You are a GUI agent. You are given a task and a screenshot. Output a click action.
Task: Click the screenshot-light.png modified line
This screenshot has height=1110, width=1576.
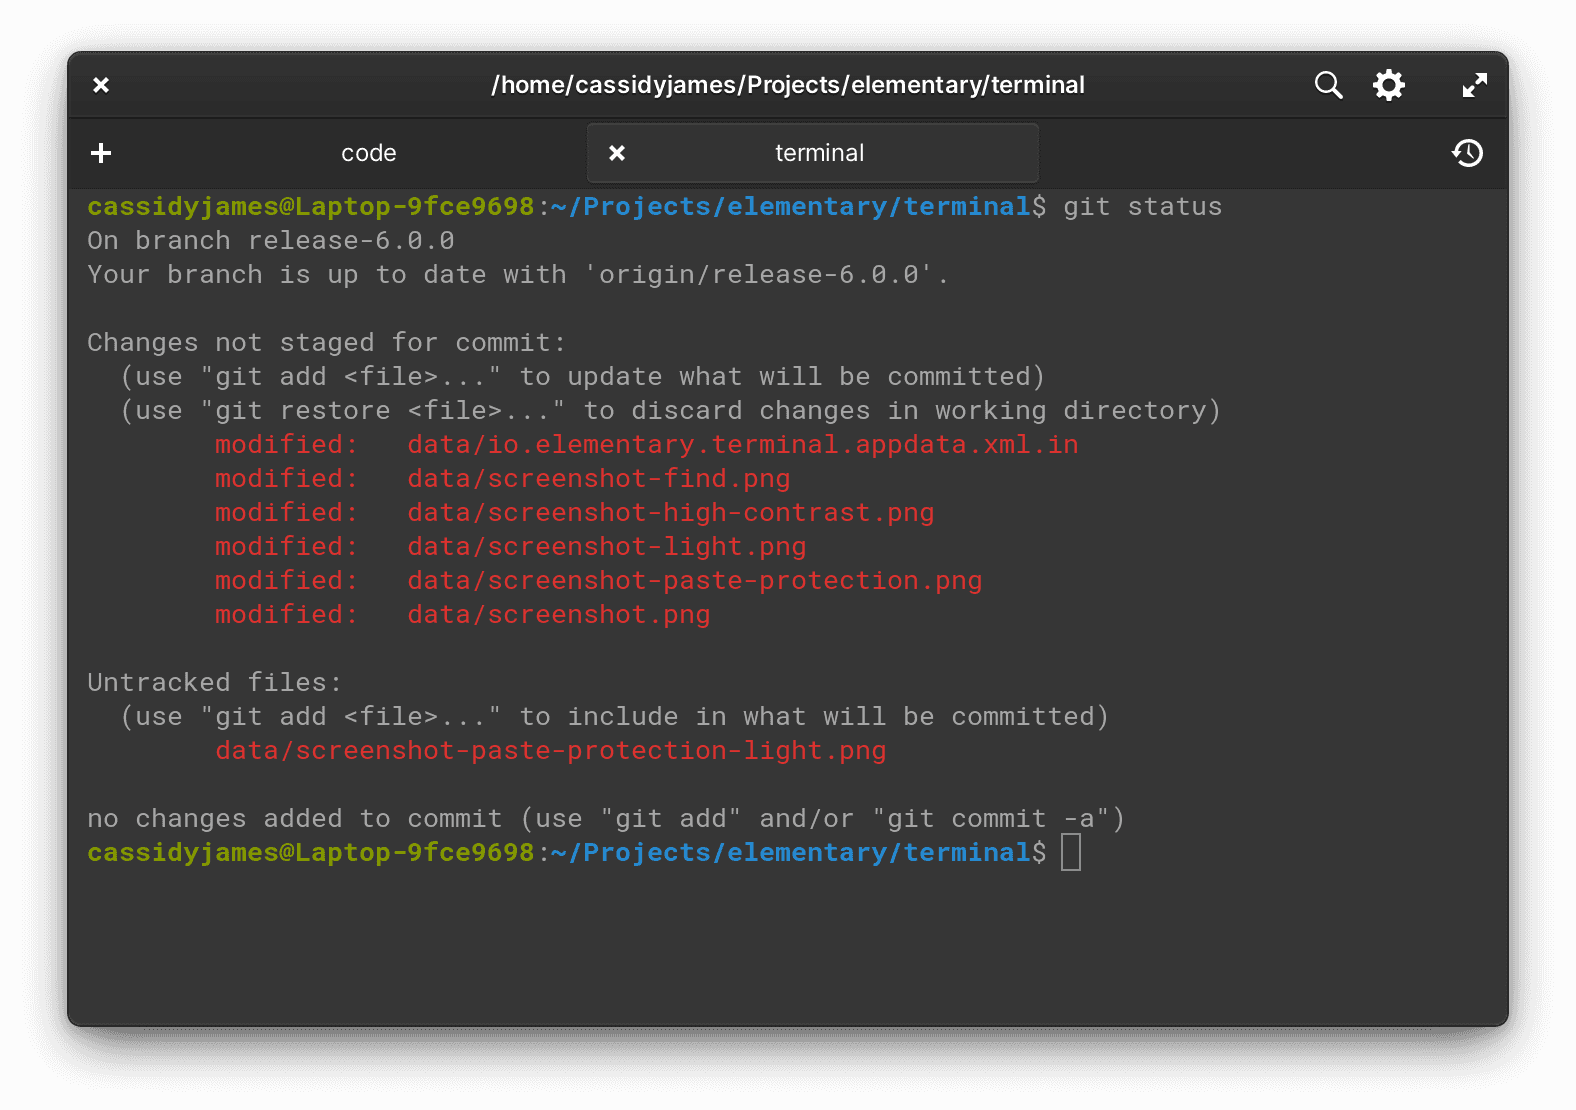tap(606, 546)
